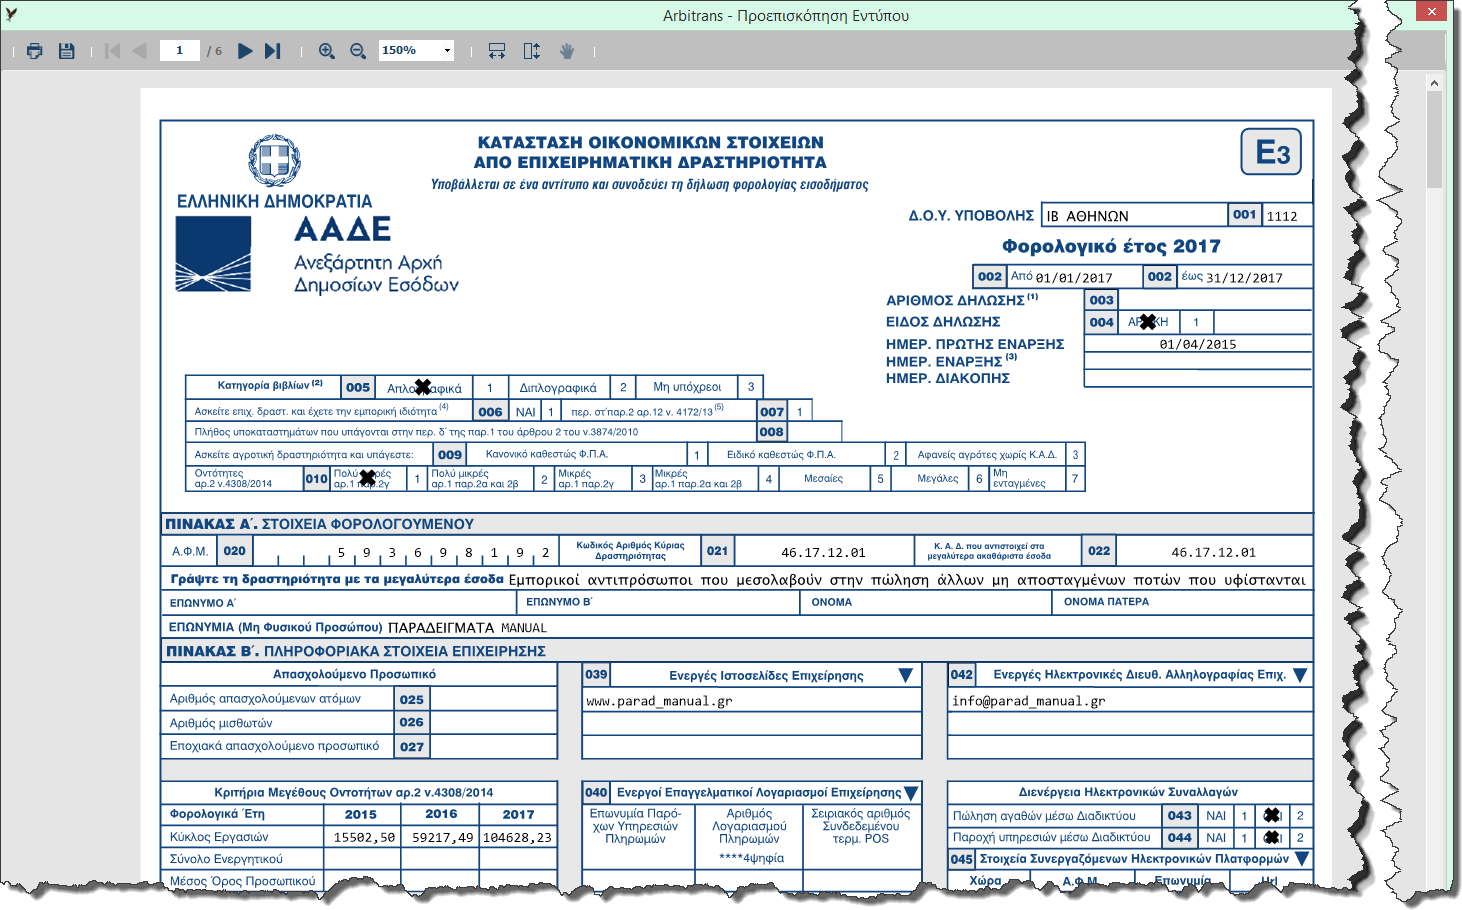Click the ΠΑΡΑΔΕΙΓΜΑΤΑ MANUAL company name

467,628
